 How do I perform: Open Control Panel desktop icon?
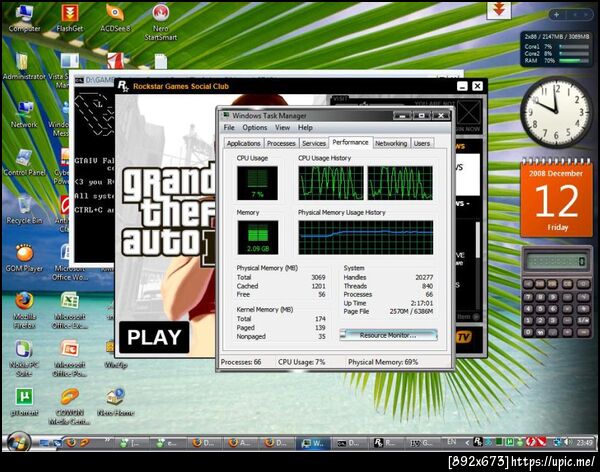[24, 162]
